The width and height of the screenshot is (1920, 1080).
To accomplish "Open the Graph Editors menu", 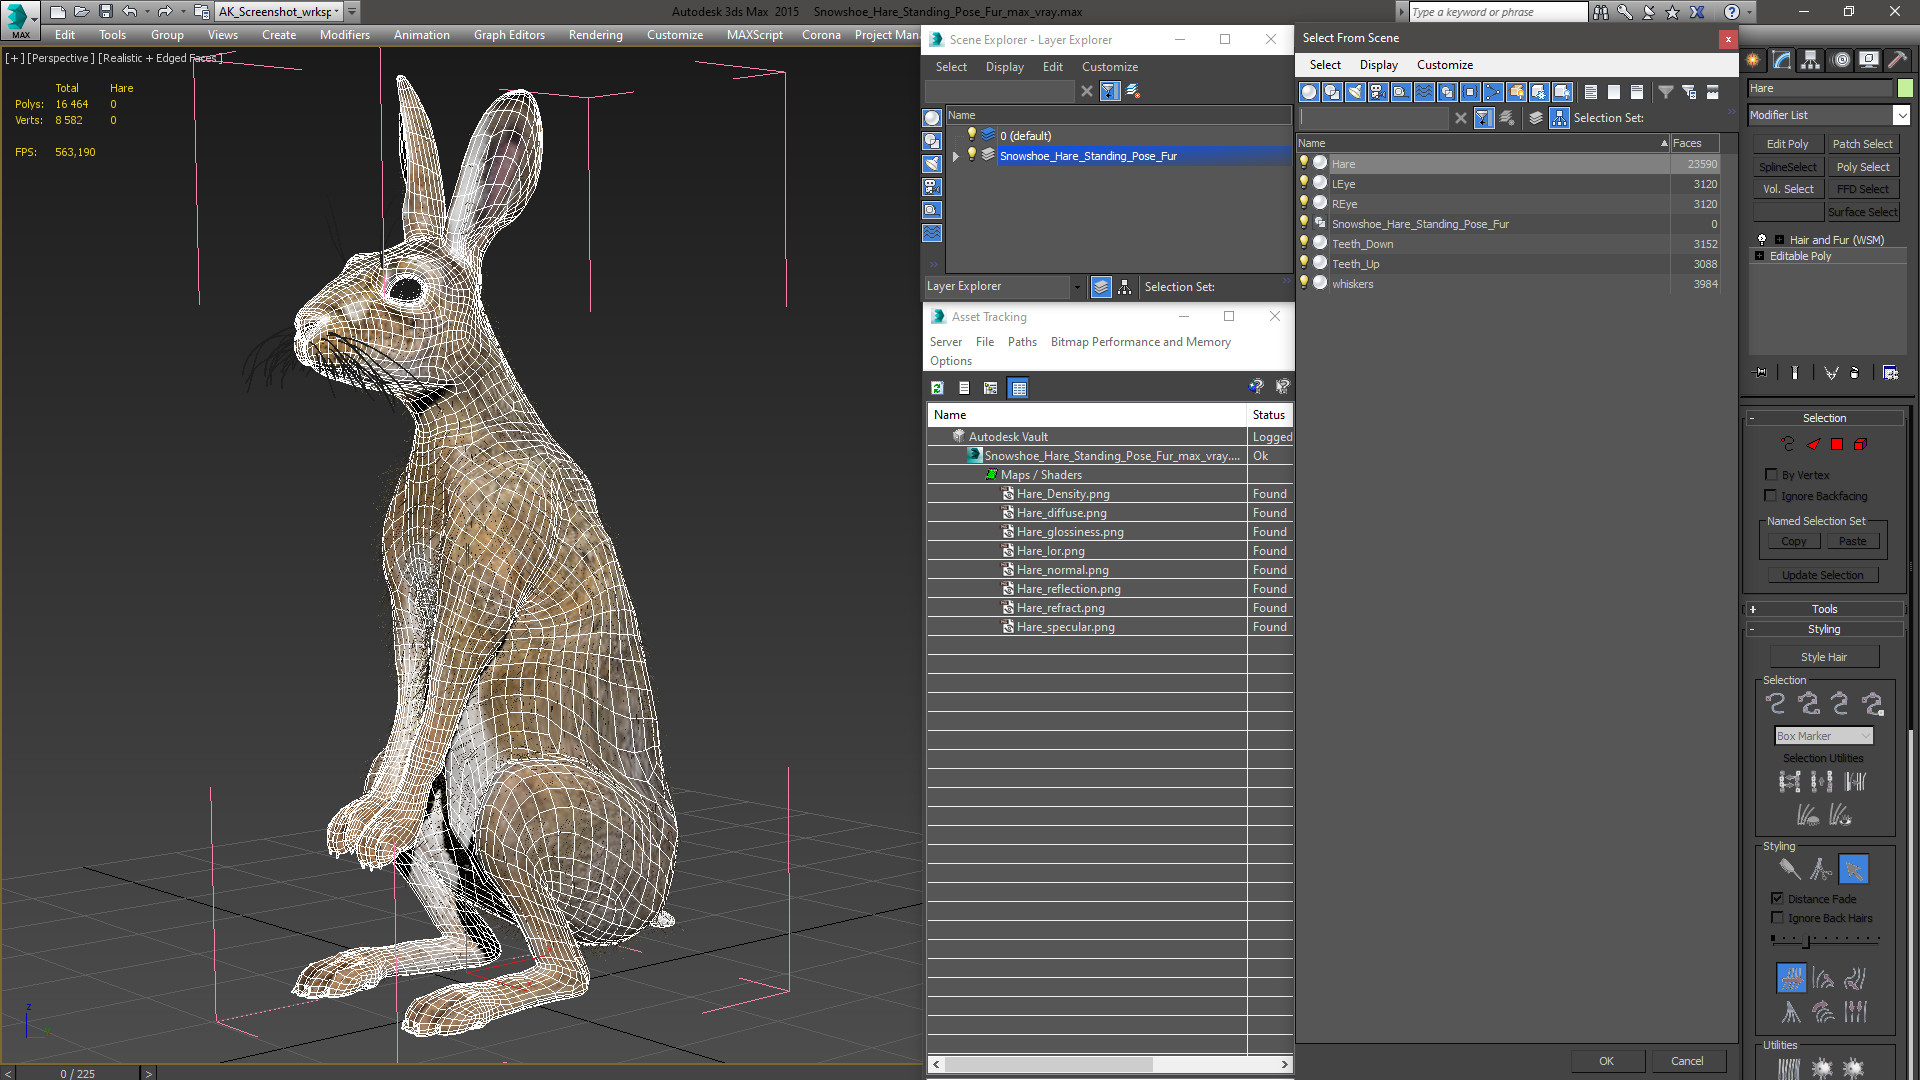I will pyautogui.click(x=509, y=35).
